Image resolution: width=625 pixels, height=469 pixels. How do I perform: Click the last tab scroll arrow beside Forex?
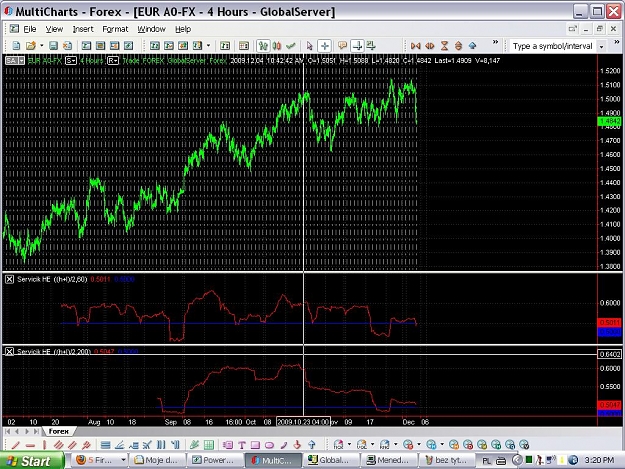pyautogui.click(x=37, y=431)
